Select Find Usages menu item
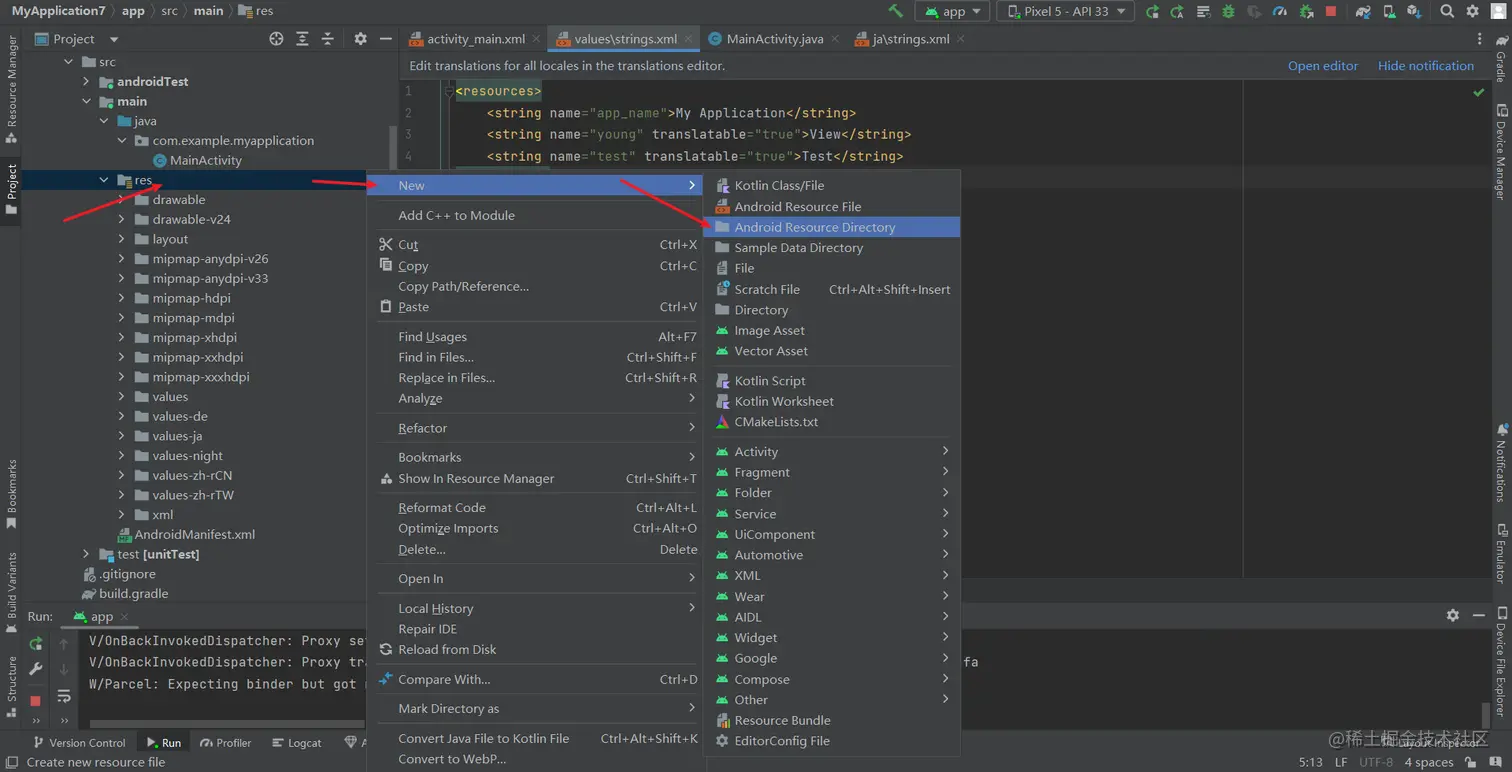This screenshot has height=772, width=1512. click(x=535, y=336)
